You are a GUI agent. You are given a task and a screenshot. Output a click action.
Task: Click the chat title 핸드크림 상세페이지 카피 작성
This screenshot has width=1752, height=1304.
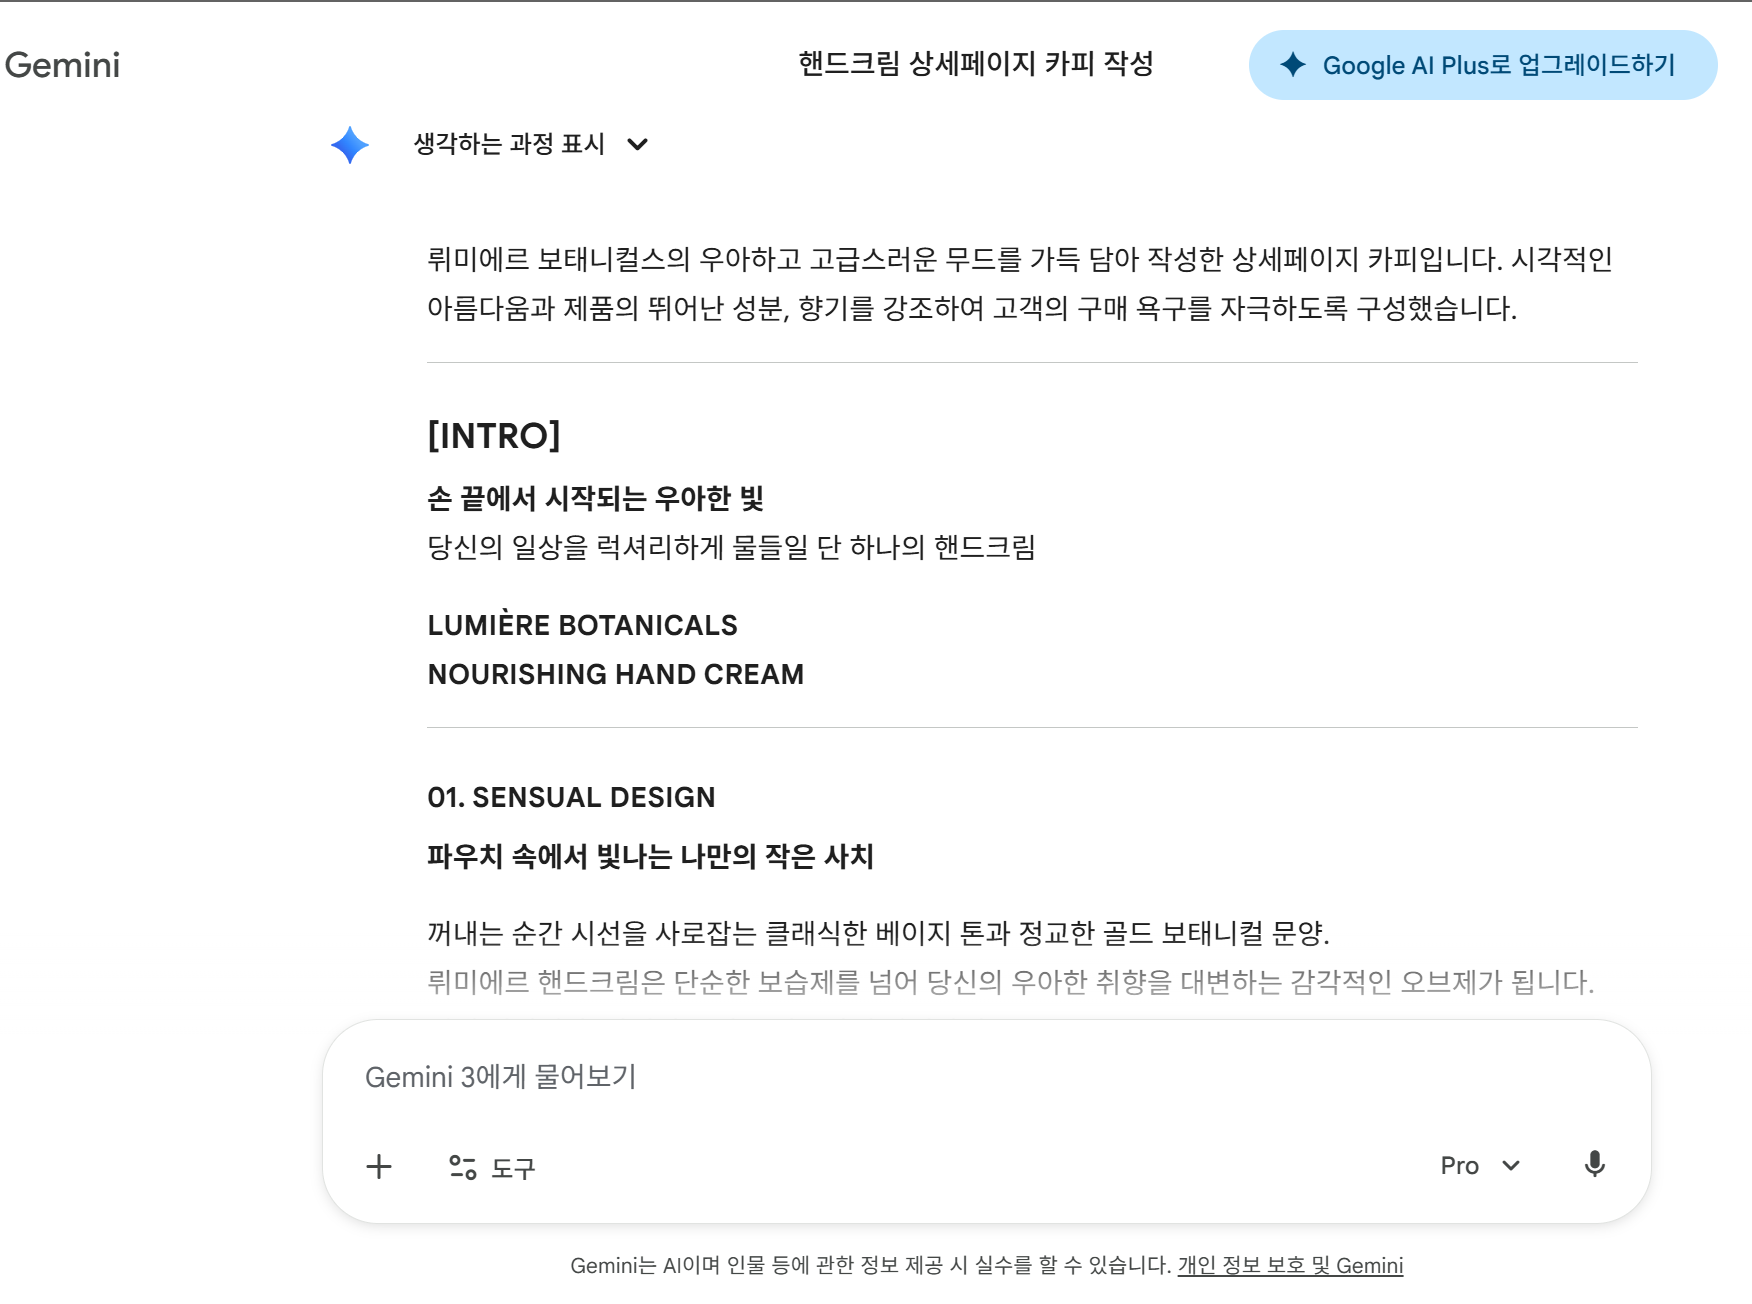click(975, 63)
